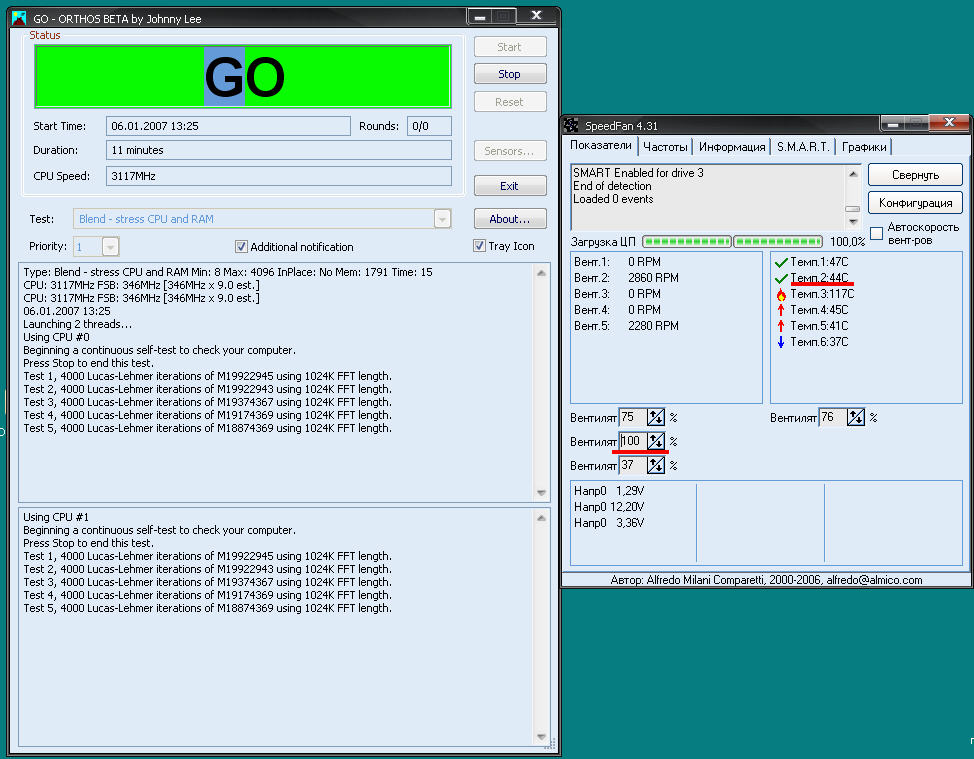Click 'Вент.2: 2860 RPM' reading

coord(626,278)
